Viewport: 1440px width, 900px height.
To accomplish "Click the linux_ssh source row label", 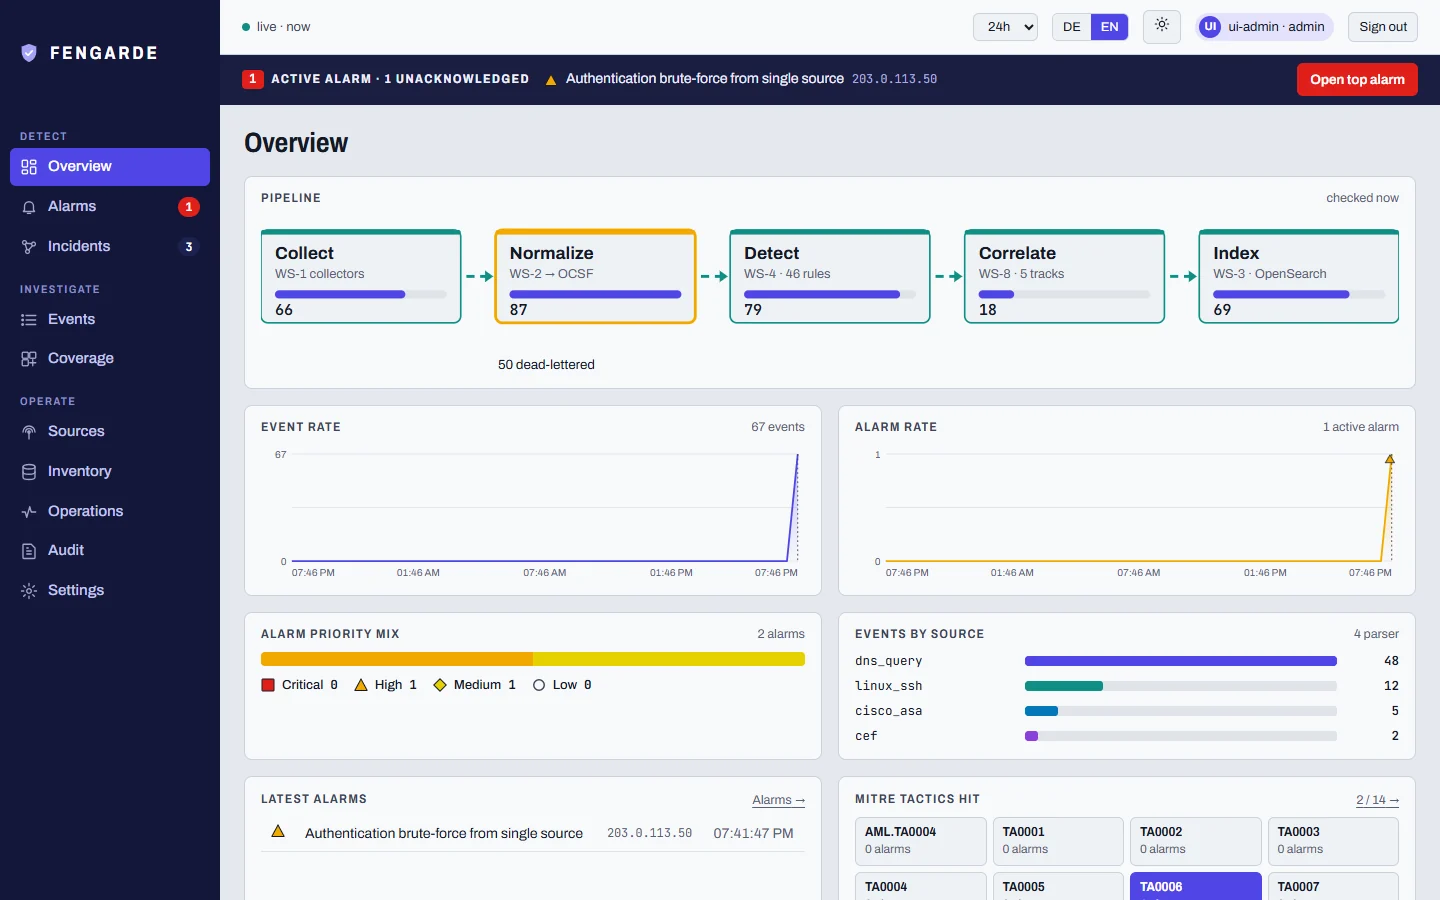I will click(889, 686).
